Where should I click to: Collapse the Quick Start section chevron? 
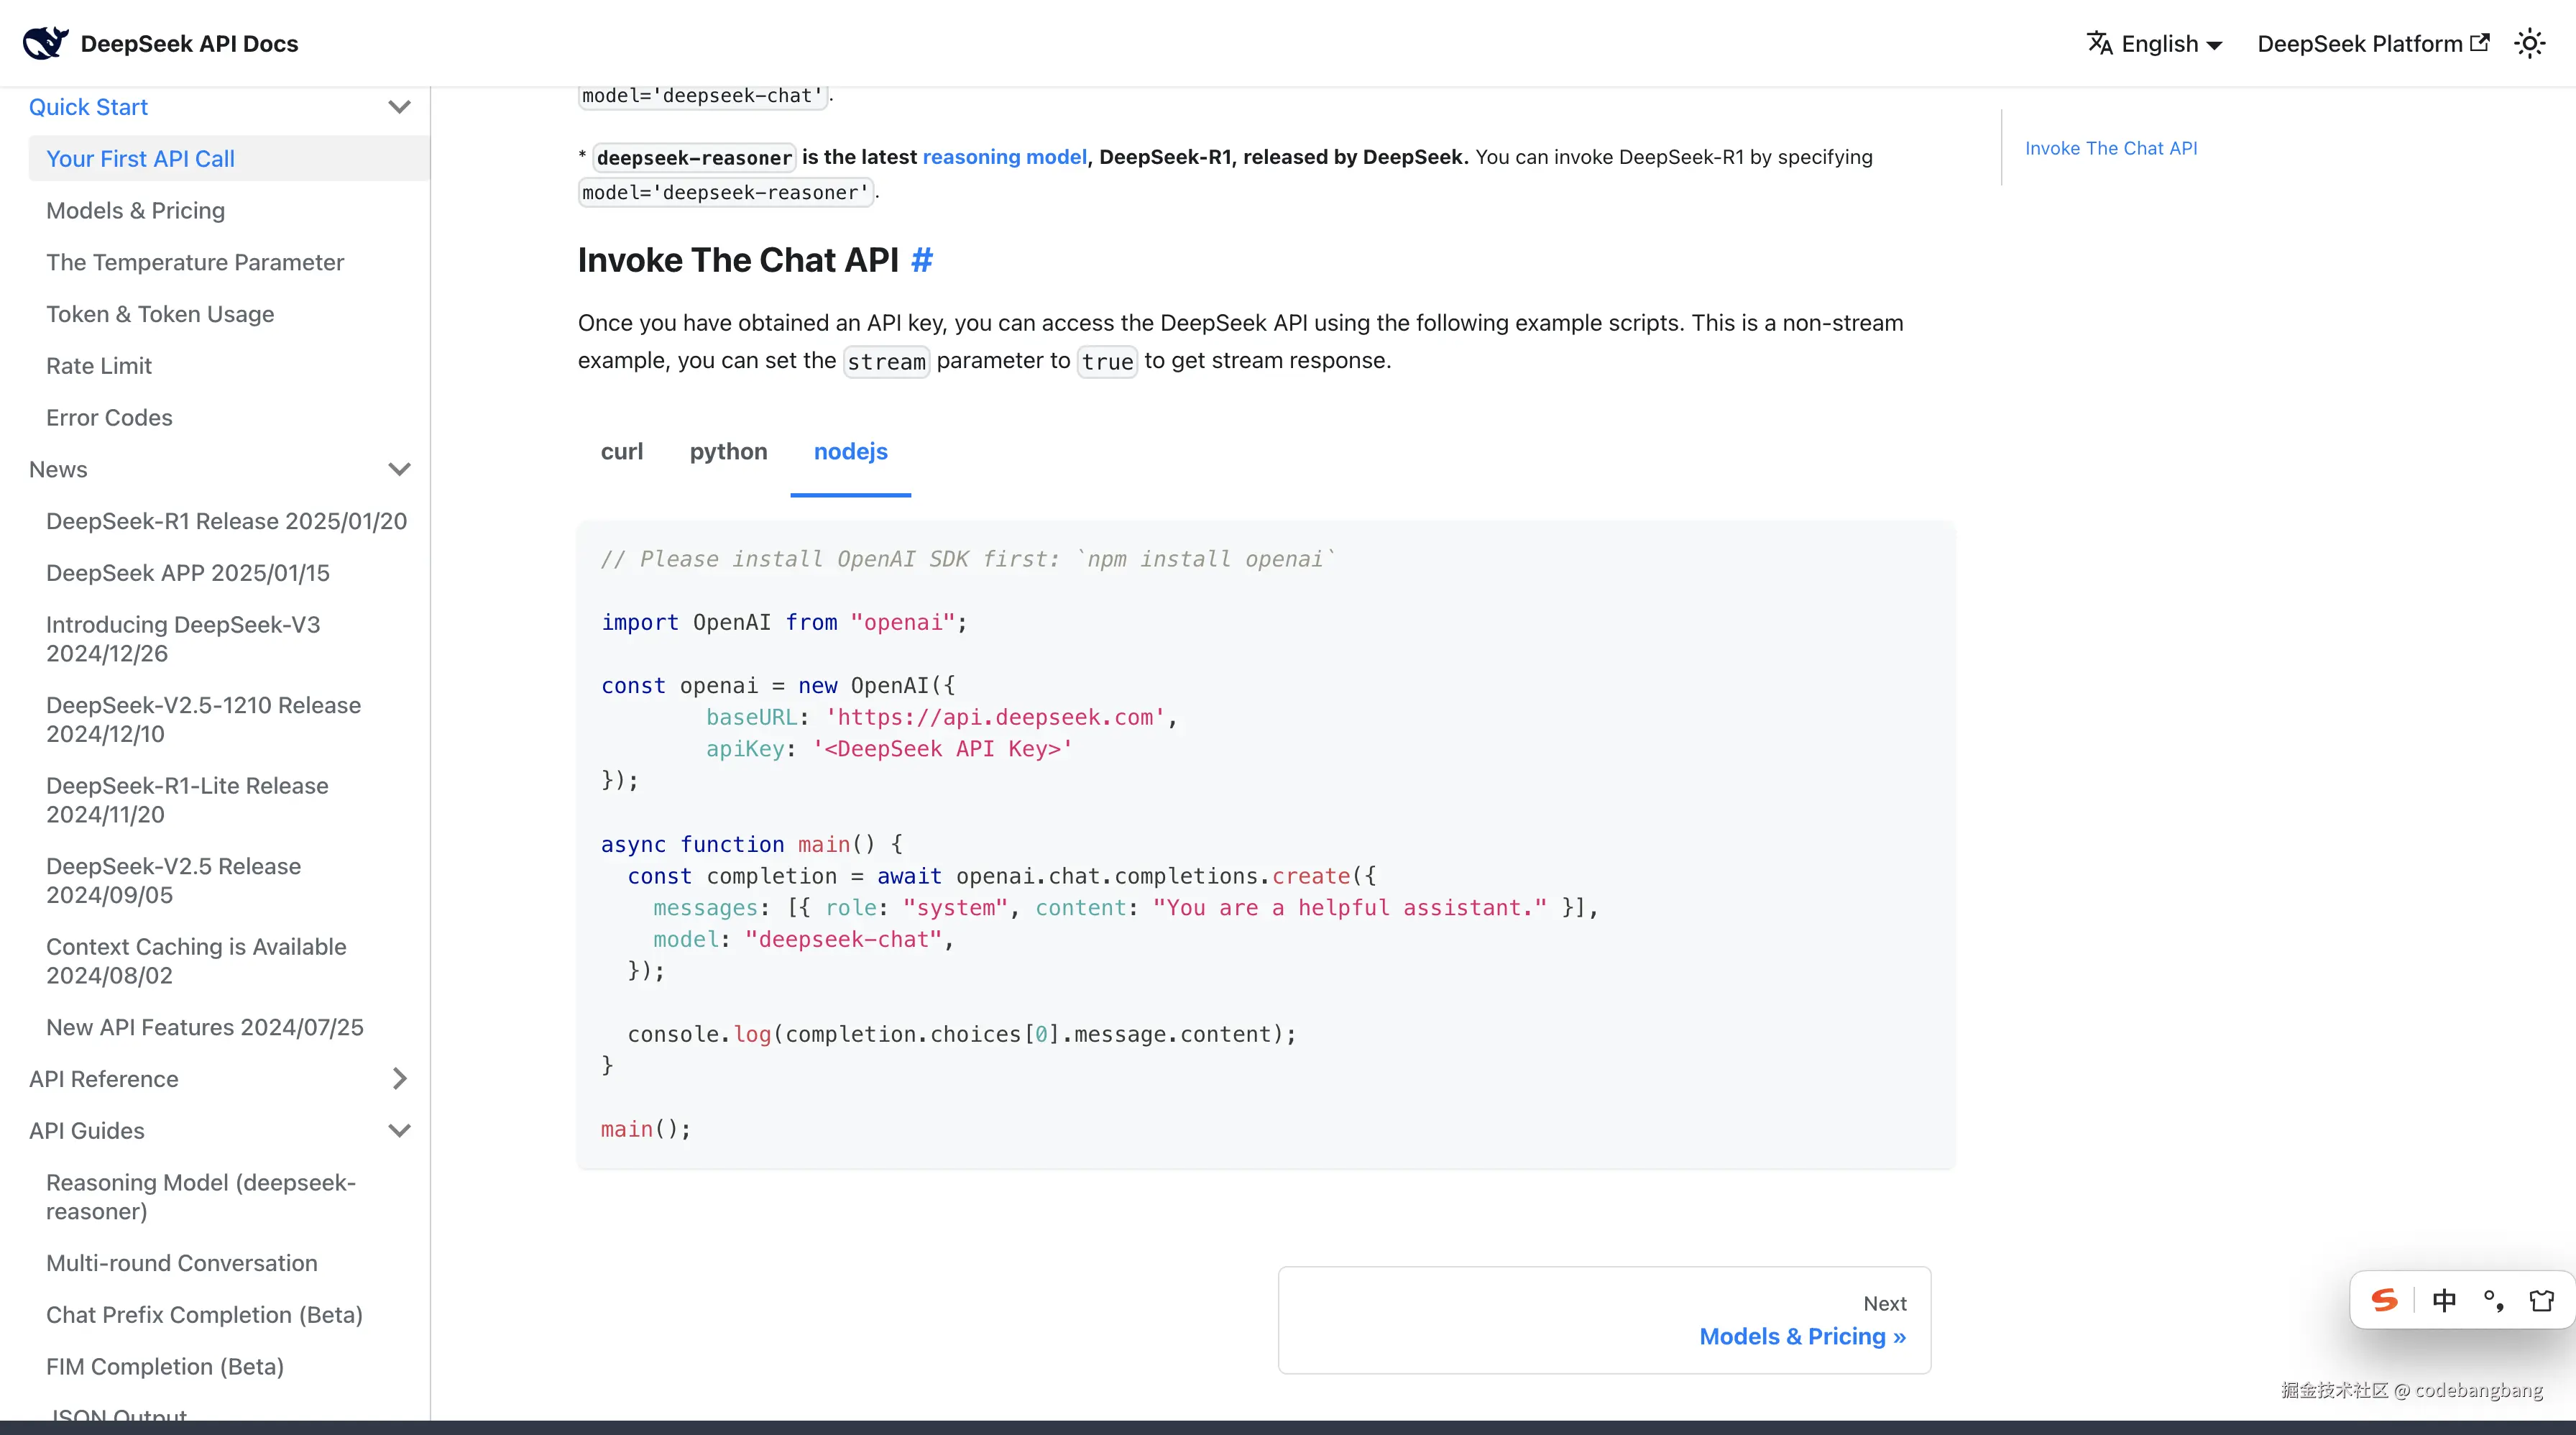pyautogui.click(x=399, y=107)
